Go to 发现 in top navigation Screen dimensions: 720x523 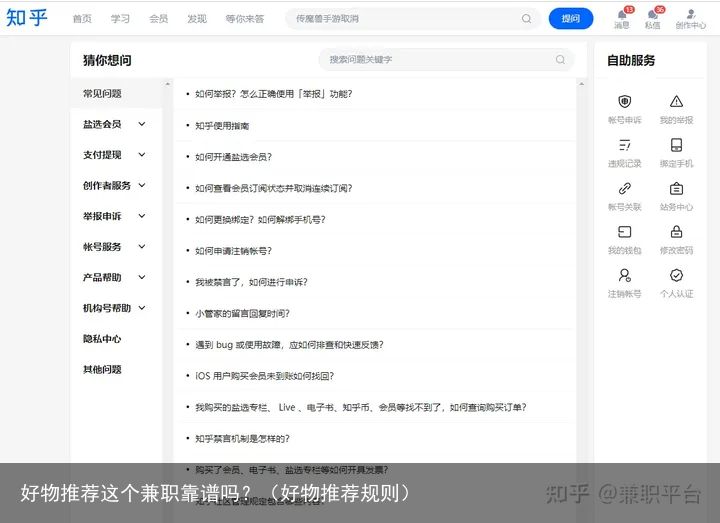tap(197, 19)
